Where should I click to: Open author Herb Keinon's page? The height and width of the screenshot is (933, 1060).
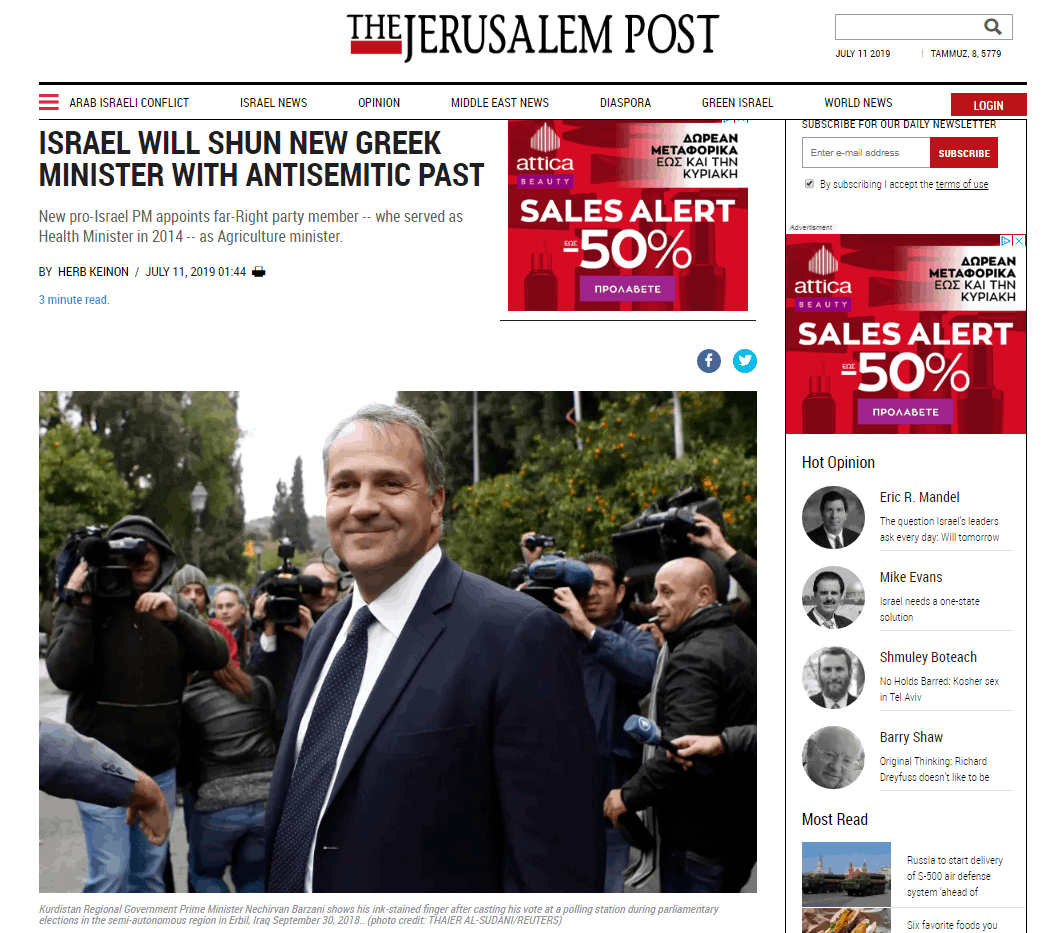coord(93,272)
